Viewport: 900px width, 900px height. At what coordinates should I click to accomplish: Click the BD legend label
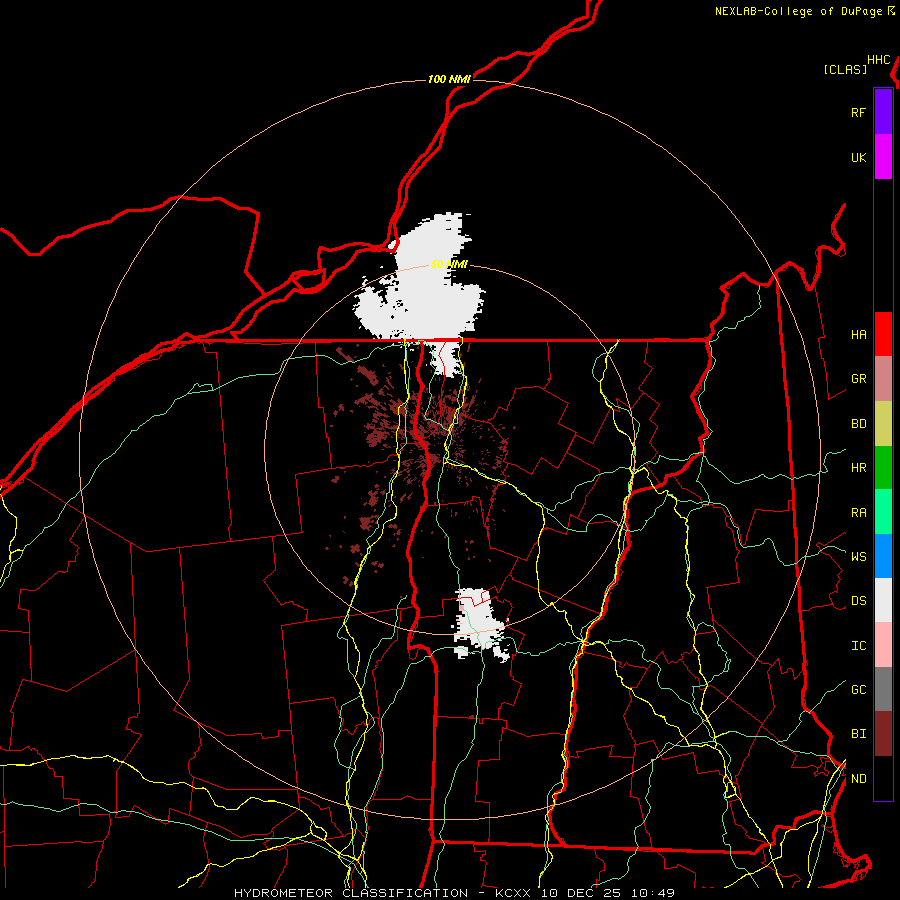[x=858, y=424]
